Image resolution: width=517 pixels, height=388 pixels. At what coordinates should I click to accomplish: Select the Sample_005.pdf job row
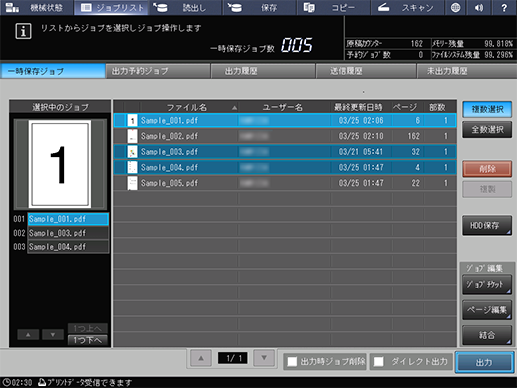pos(285,183)
